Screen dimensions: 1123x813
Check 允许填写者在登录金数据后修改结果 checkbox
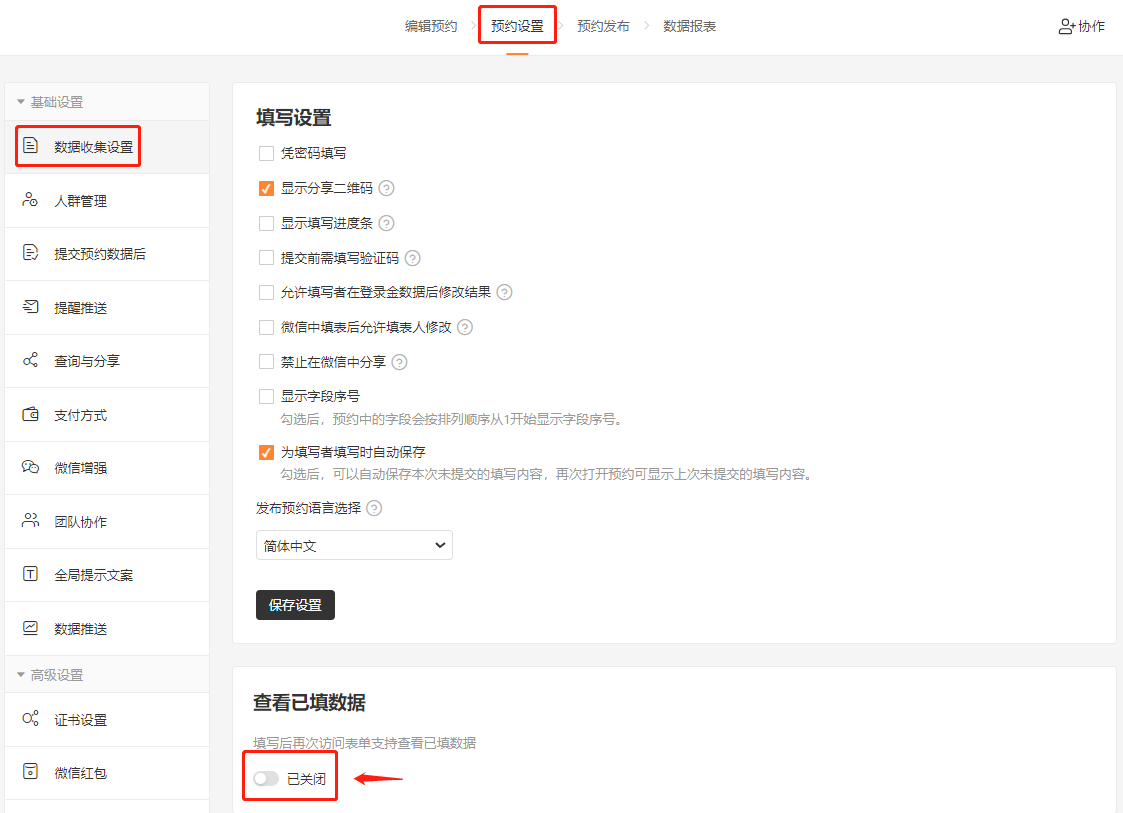[266, 292]
